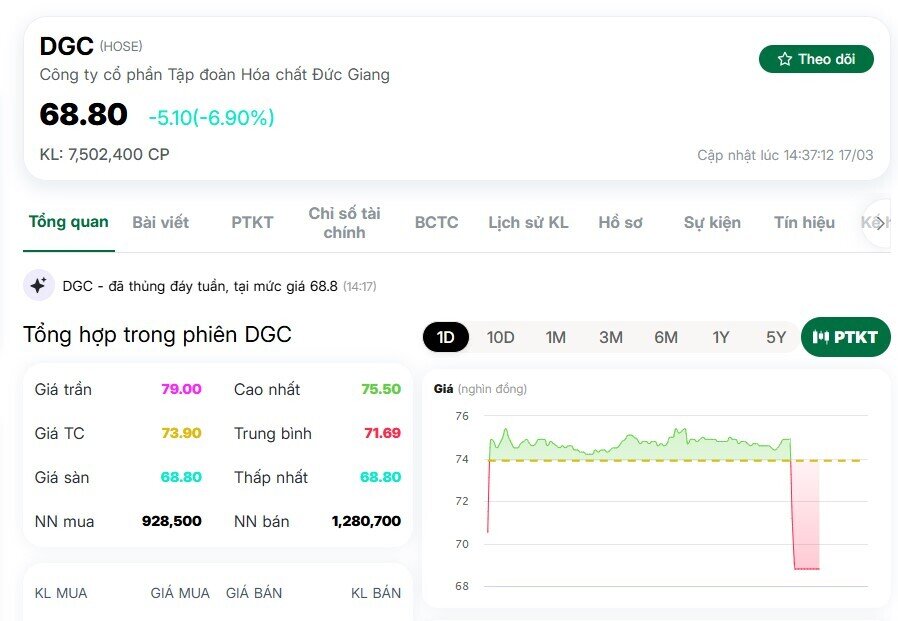
Task: Click the candlestick icon on the green PTKT button
Action: (822, 337)
